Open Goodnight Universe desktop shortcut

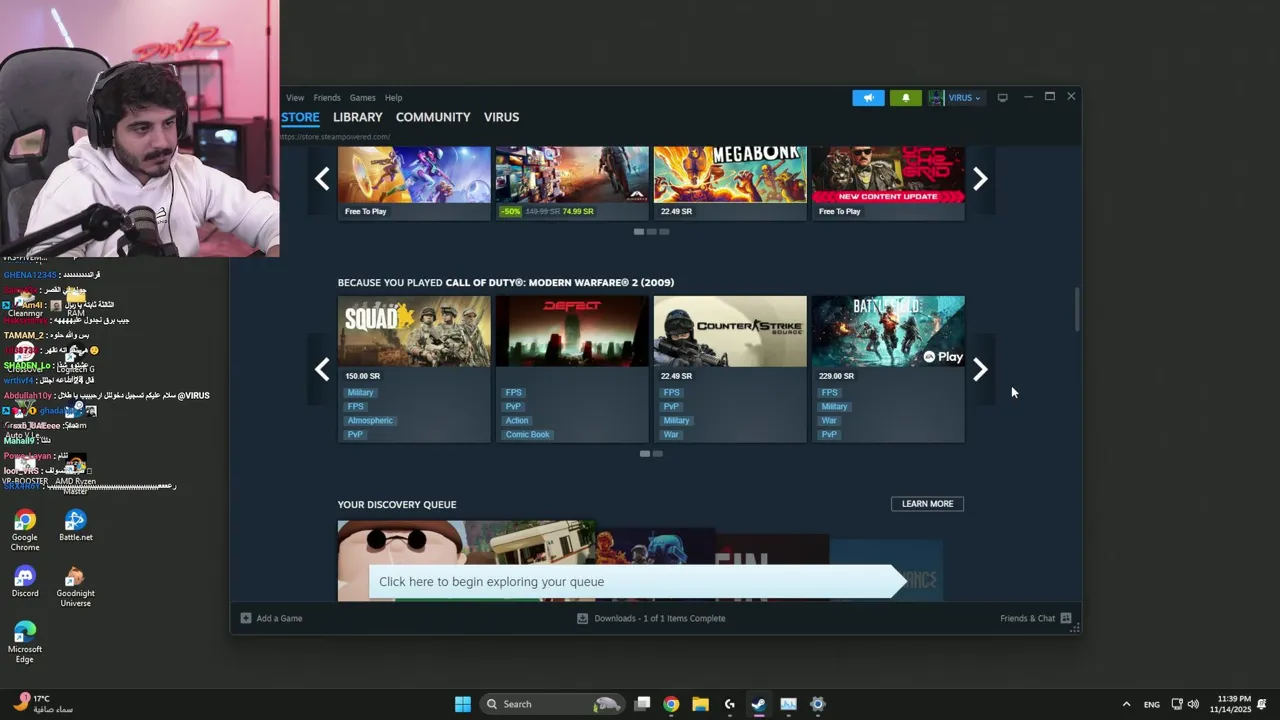(x=75, y=587)
